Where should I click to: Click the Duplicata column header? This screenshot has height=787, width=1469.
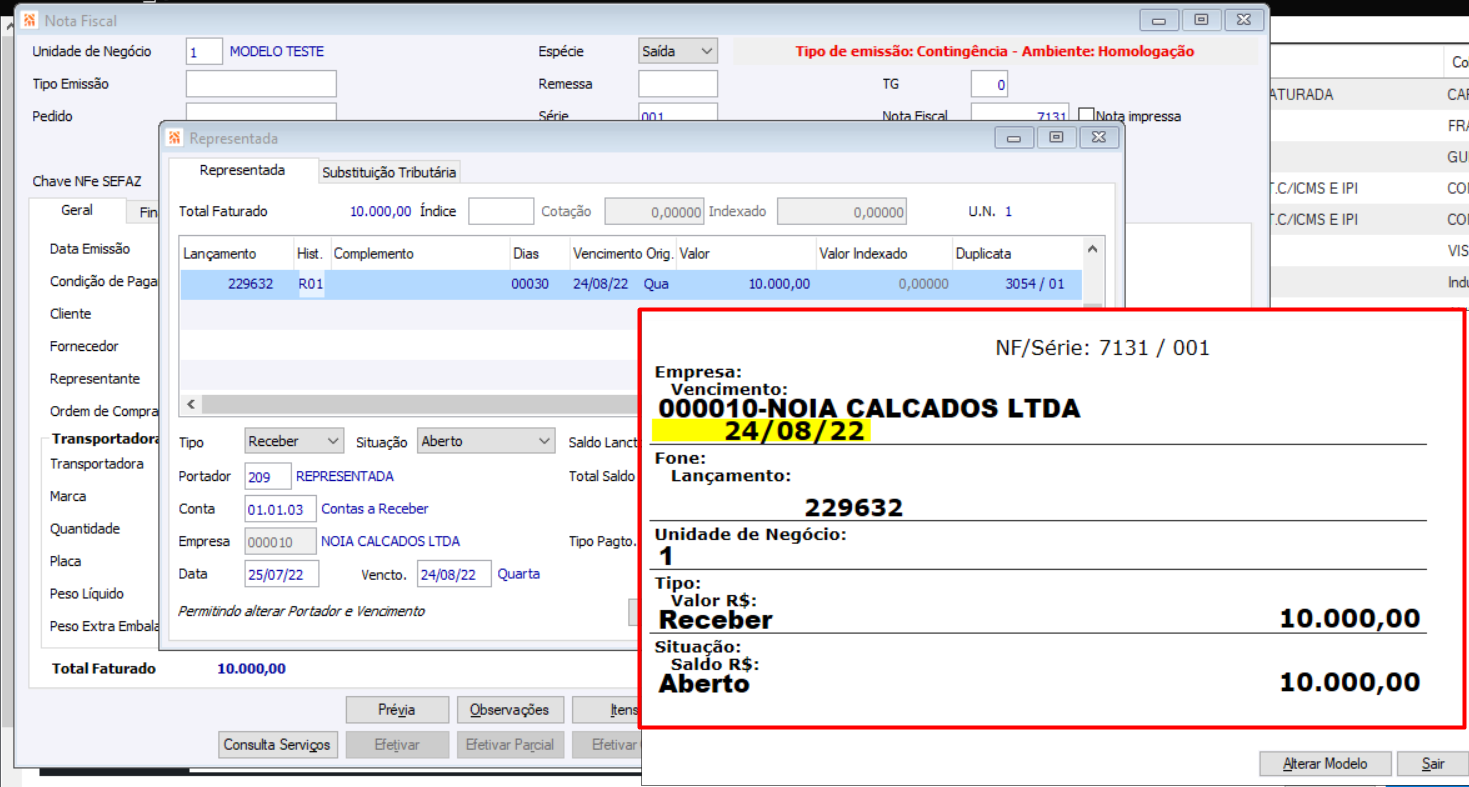(x=1017, y=254)
